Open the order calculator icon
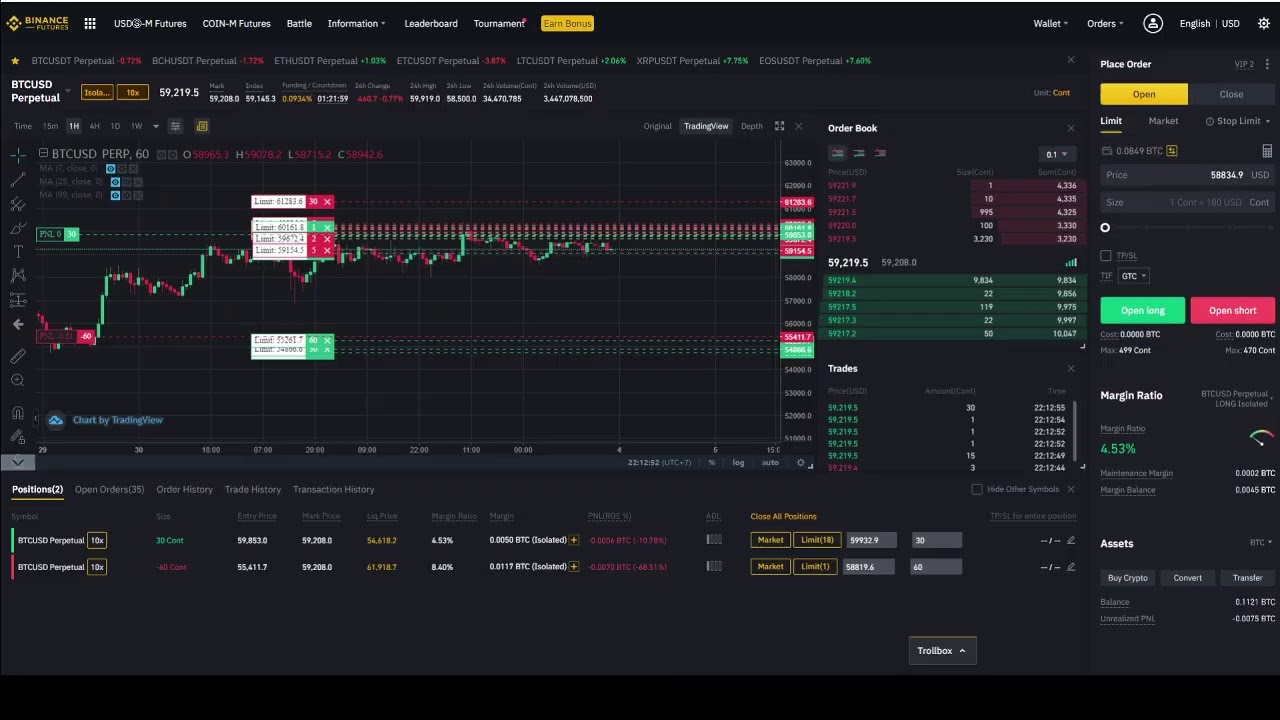 click(1266, 151)
